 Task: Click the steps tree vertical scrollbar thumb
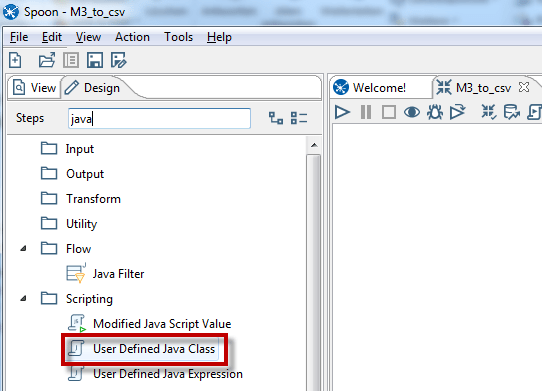click(314, 272)
